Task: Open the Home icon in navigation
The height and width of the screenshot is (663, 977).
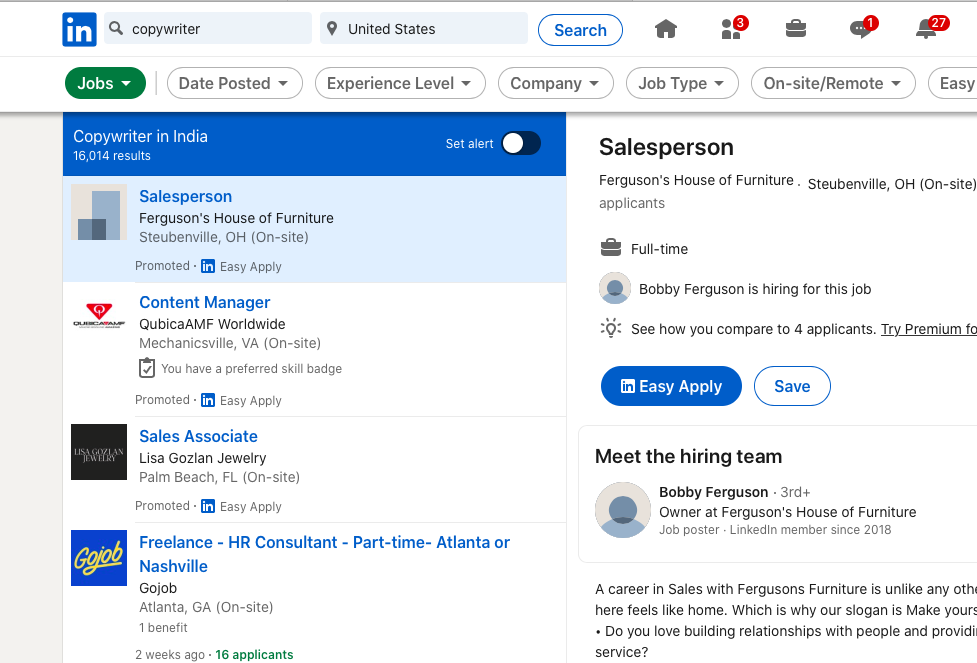Action: pyautogui.click(x=665, y=29)
